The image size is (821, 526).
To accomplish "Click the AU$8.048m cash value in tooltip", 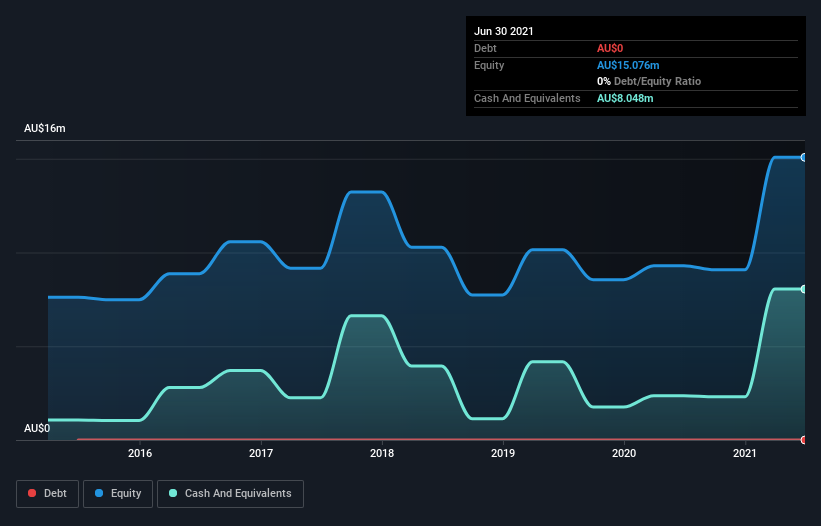I will coord(625,98).
